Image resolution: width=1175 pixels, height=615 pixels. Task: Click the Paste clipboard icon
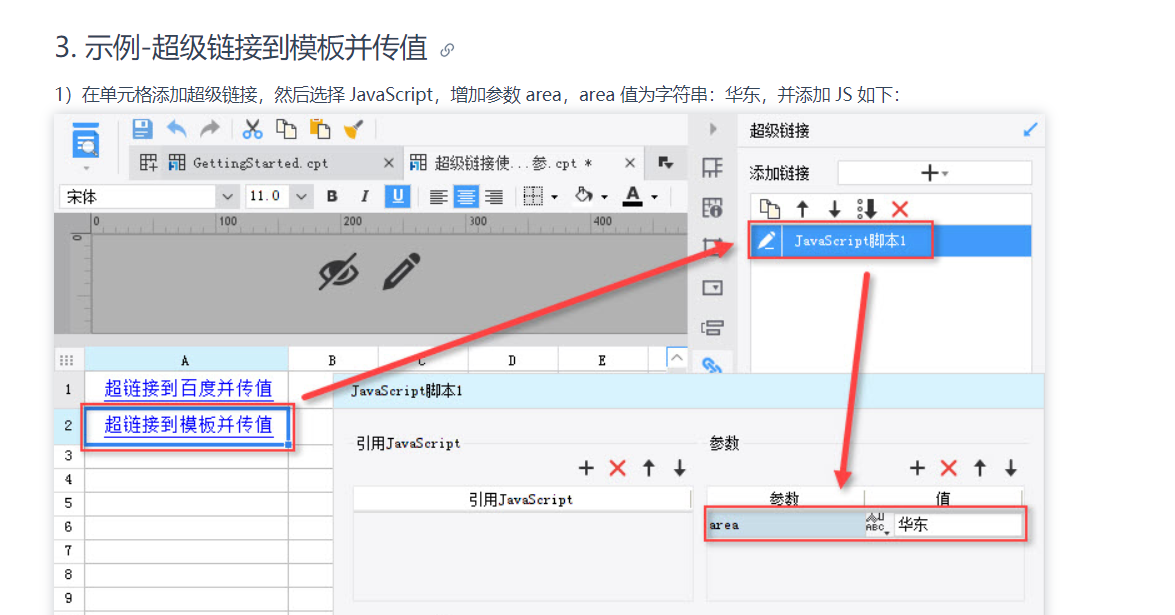tap(320, 130)
